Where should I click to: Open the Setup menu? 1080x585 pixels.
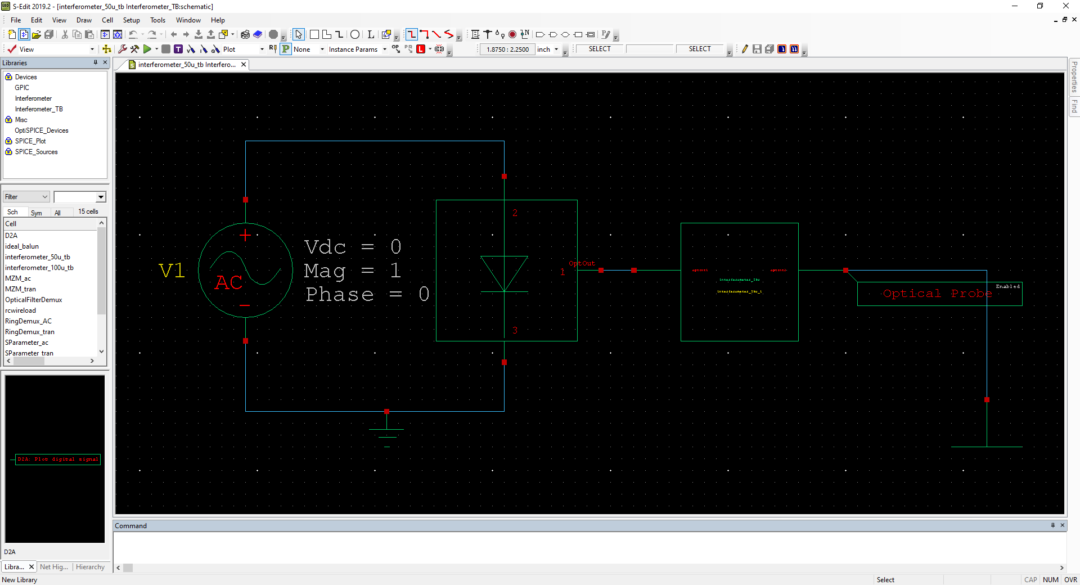click(x=131, y=20)
